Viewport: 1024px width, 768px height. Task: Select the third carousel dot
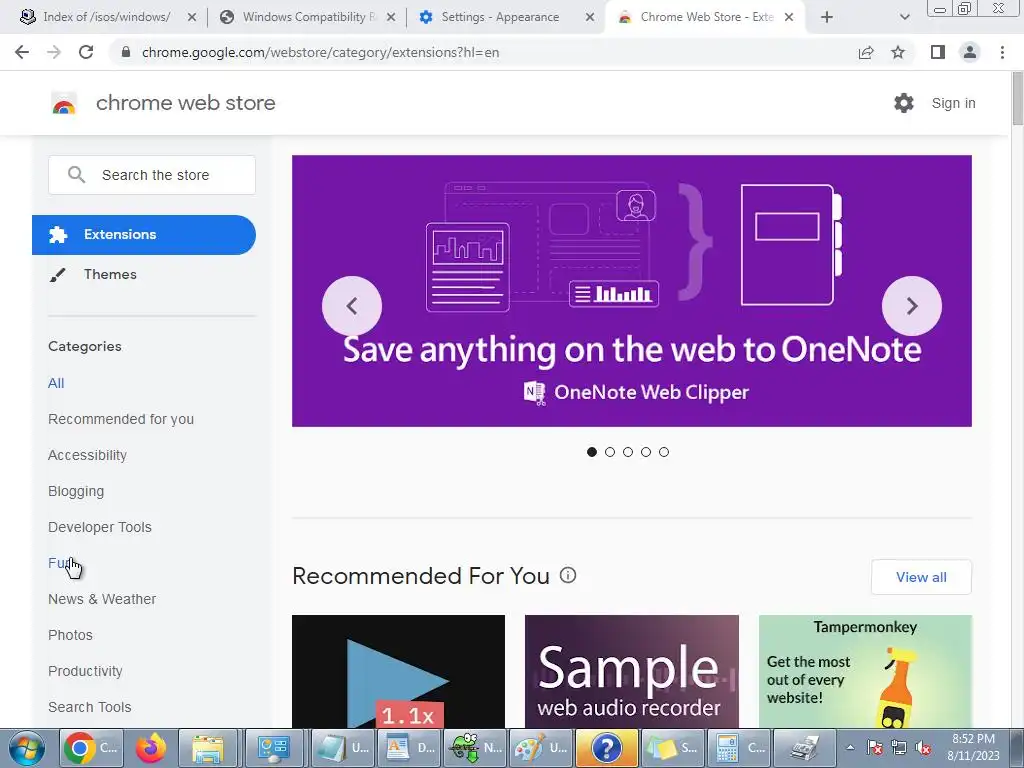pos(628,452)
